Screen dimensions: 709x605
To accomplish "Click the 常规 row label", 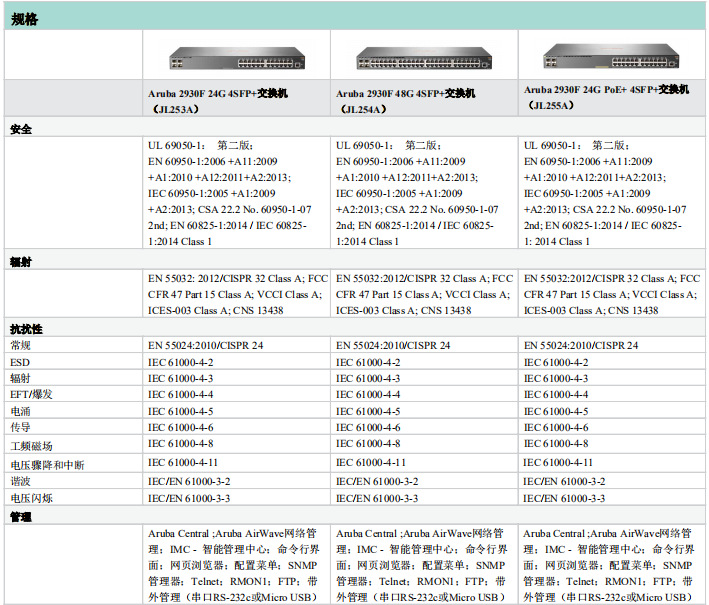I will (20, 345).
